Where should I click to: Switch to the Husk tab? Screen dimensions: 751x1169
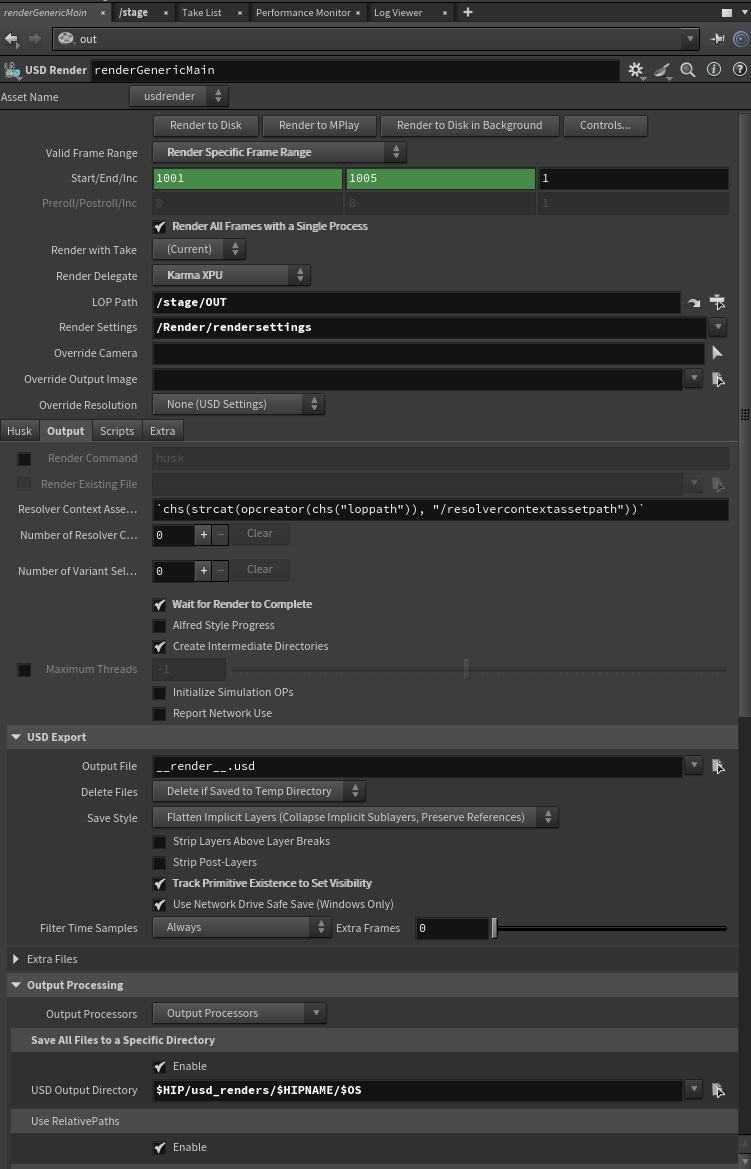20,431
